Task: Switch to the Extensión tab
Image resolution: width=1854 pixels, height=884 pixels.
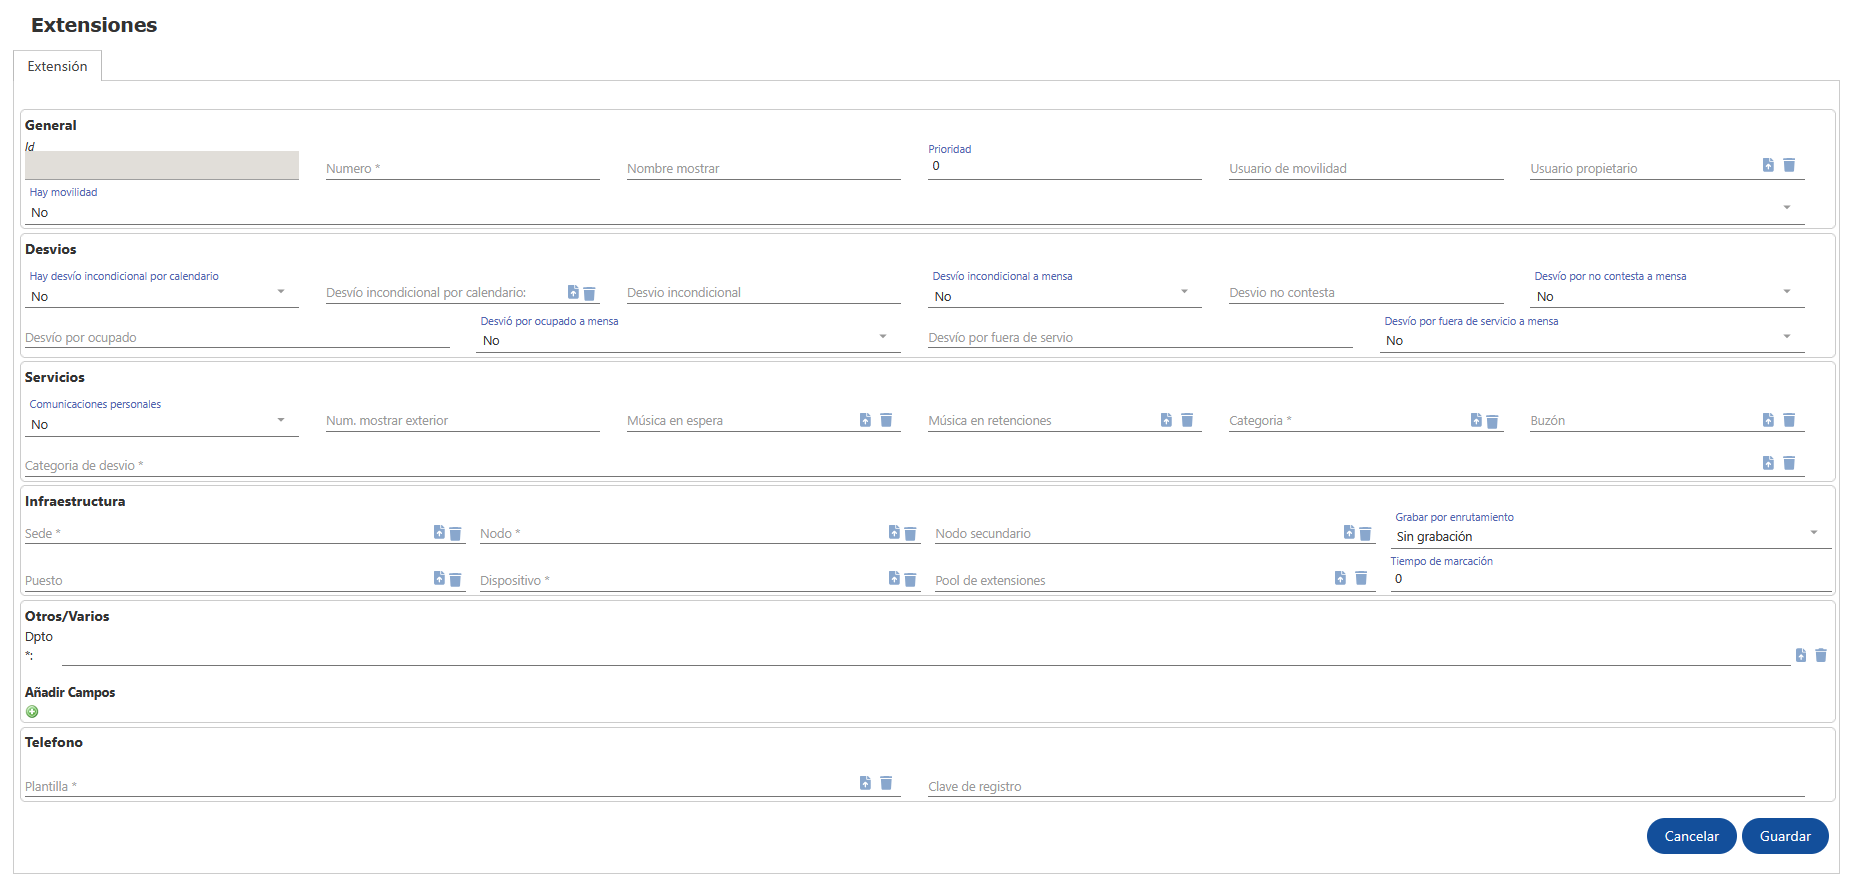Action: 57,66
